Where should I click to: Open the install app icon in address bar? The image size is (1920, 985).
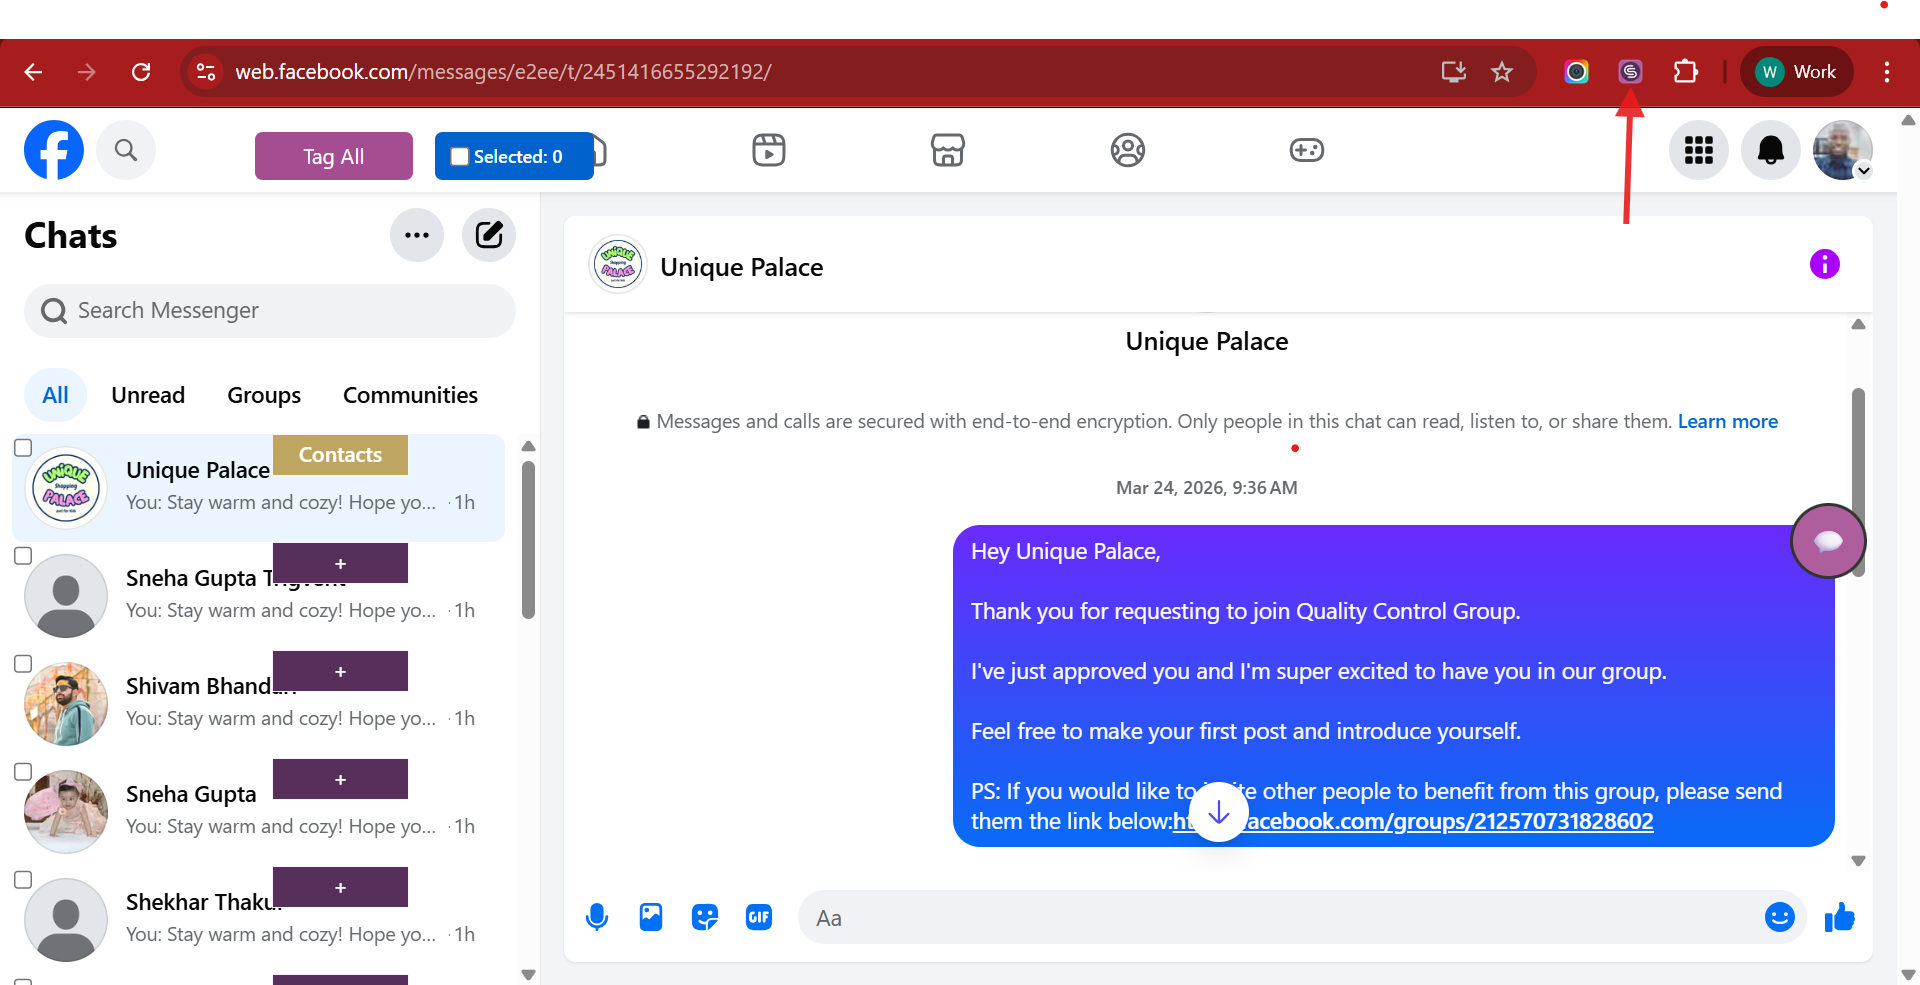[1453, 72]
